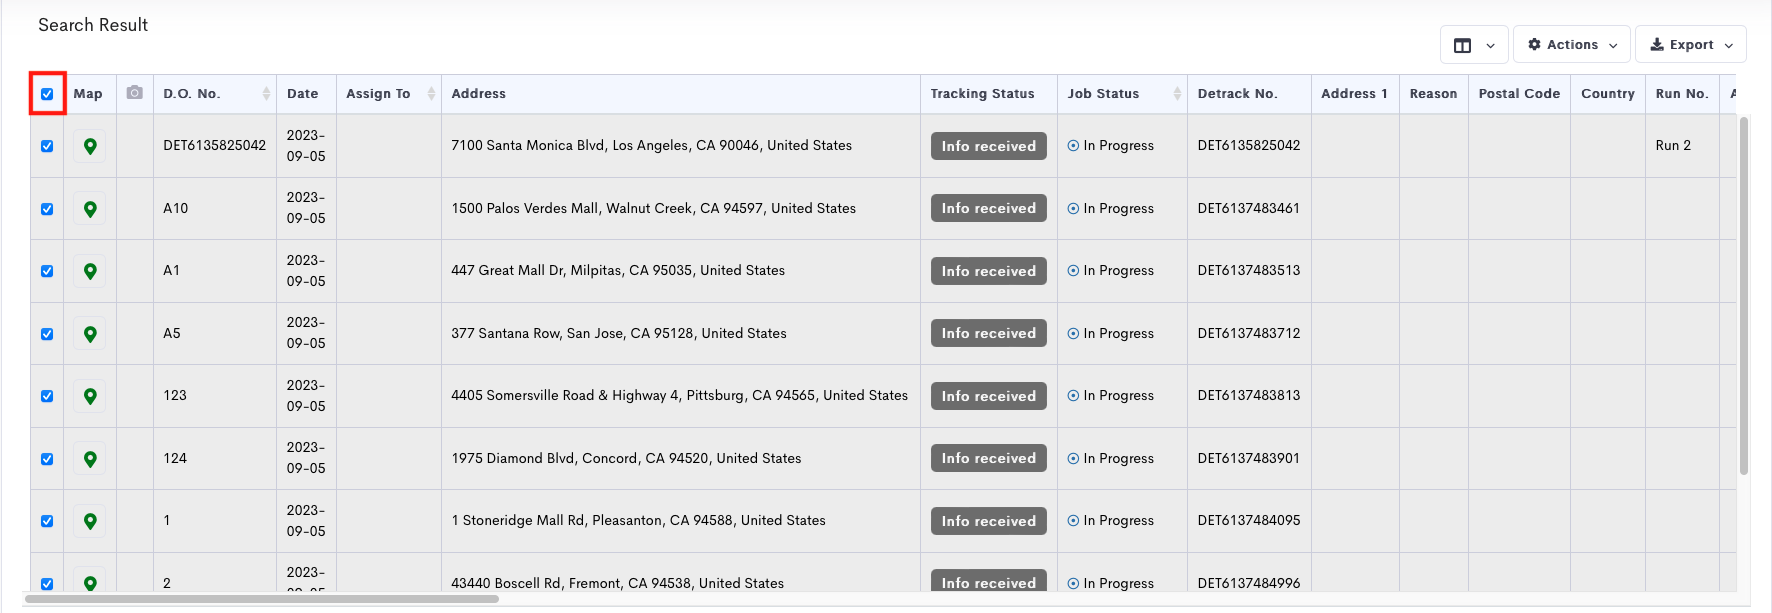Screen dimensions: 1772x613
Task: Click Info received badge for Santa Monica address
Action: click(988, 146)
